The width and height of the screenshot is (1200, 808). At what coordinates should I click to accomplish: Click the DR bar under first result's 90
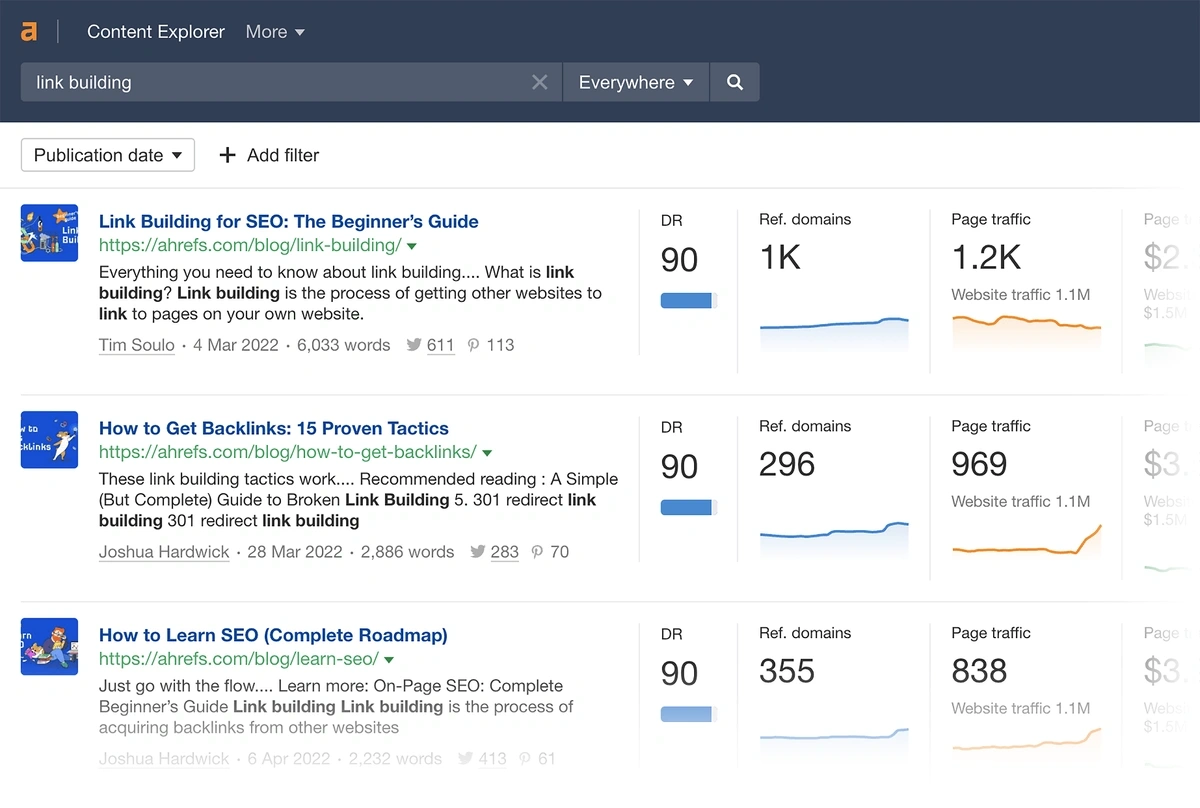689,300
